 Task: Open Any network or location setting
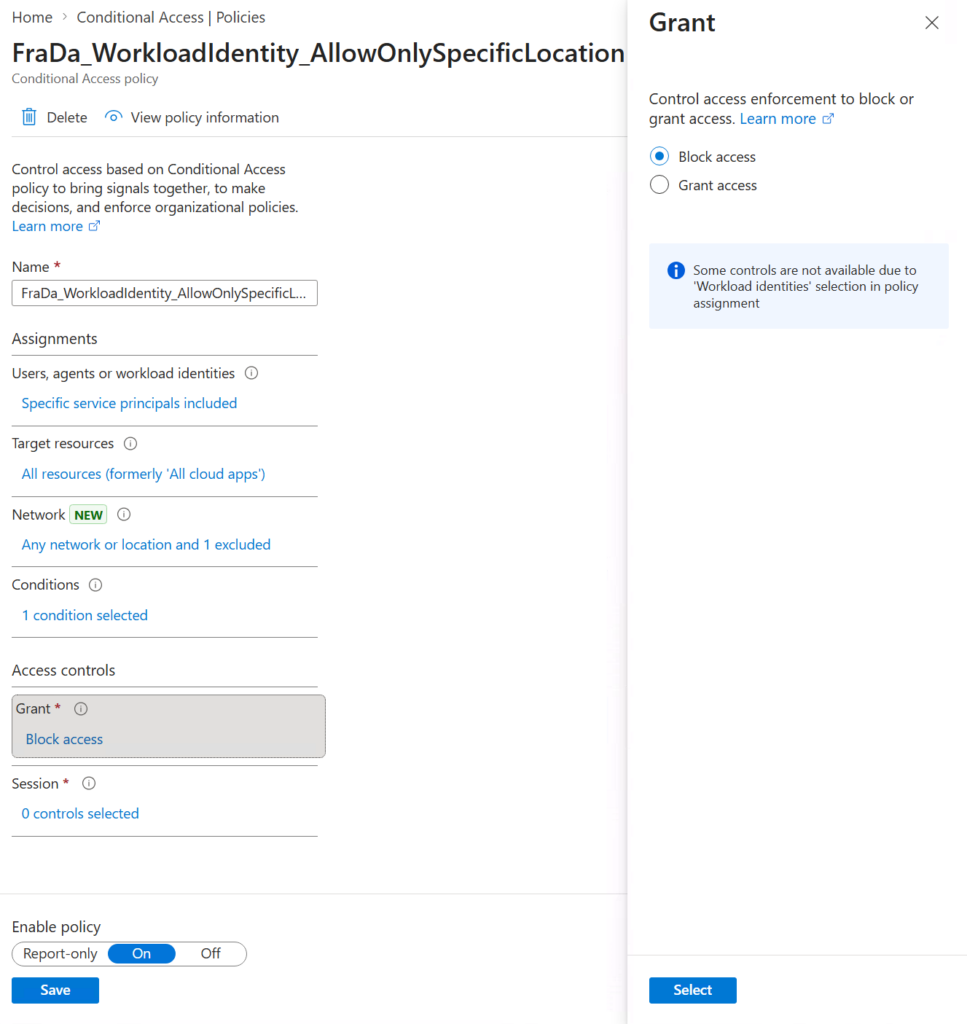pos(146,544)
